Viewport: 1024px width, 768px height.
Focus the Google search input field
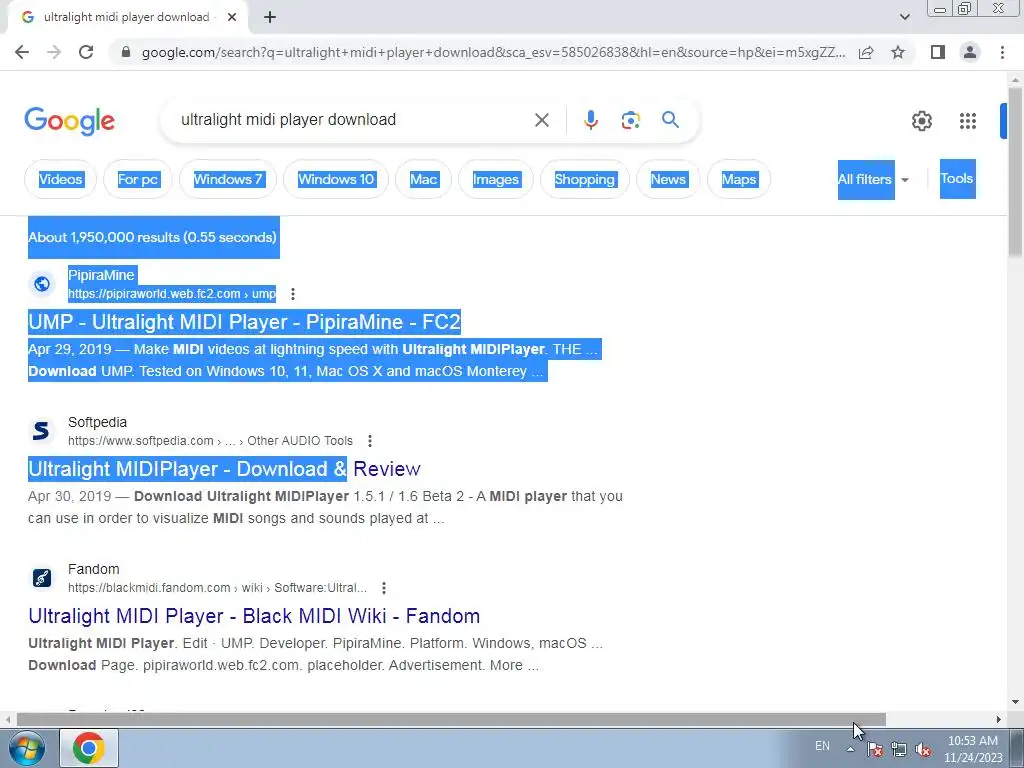click(x=353, y=120)
